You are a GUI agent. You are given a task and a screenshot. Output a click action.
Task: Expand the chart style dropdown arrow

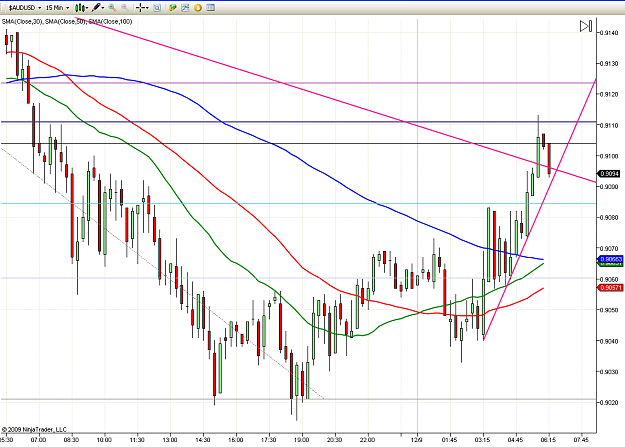pyautogui.click(x=86, y=8)
